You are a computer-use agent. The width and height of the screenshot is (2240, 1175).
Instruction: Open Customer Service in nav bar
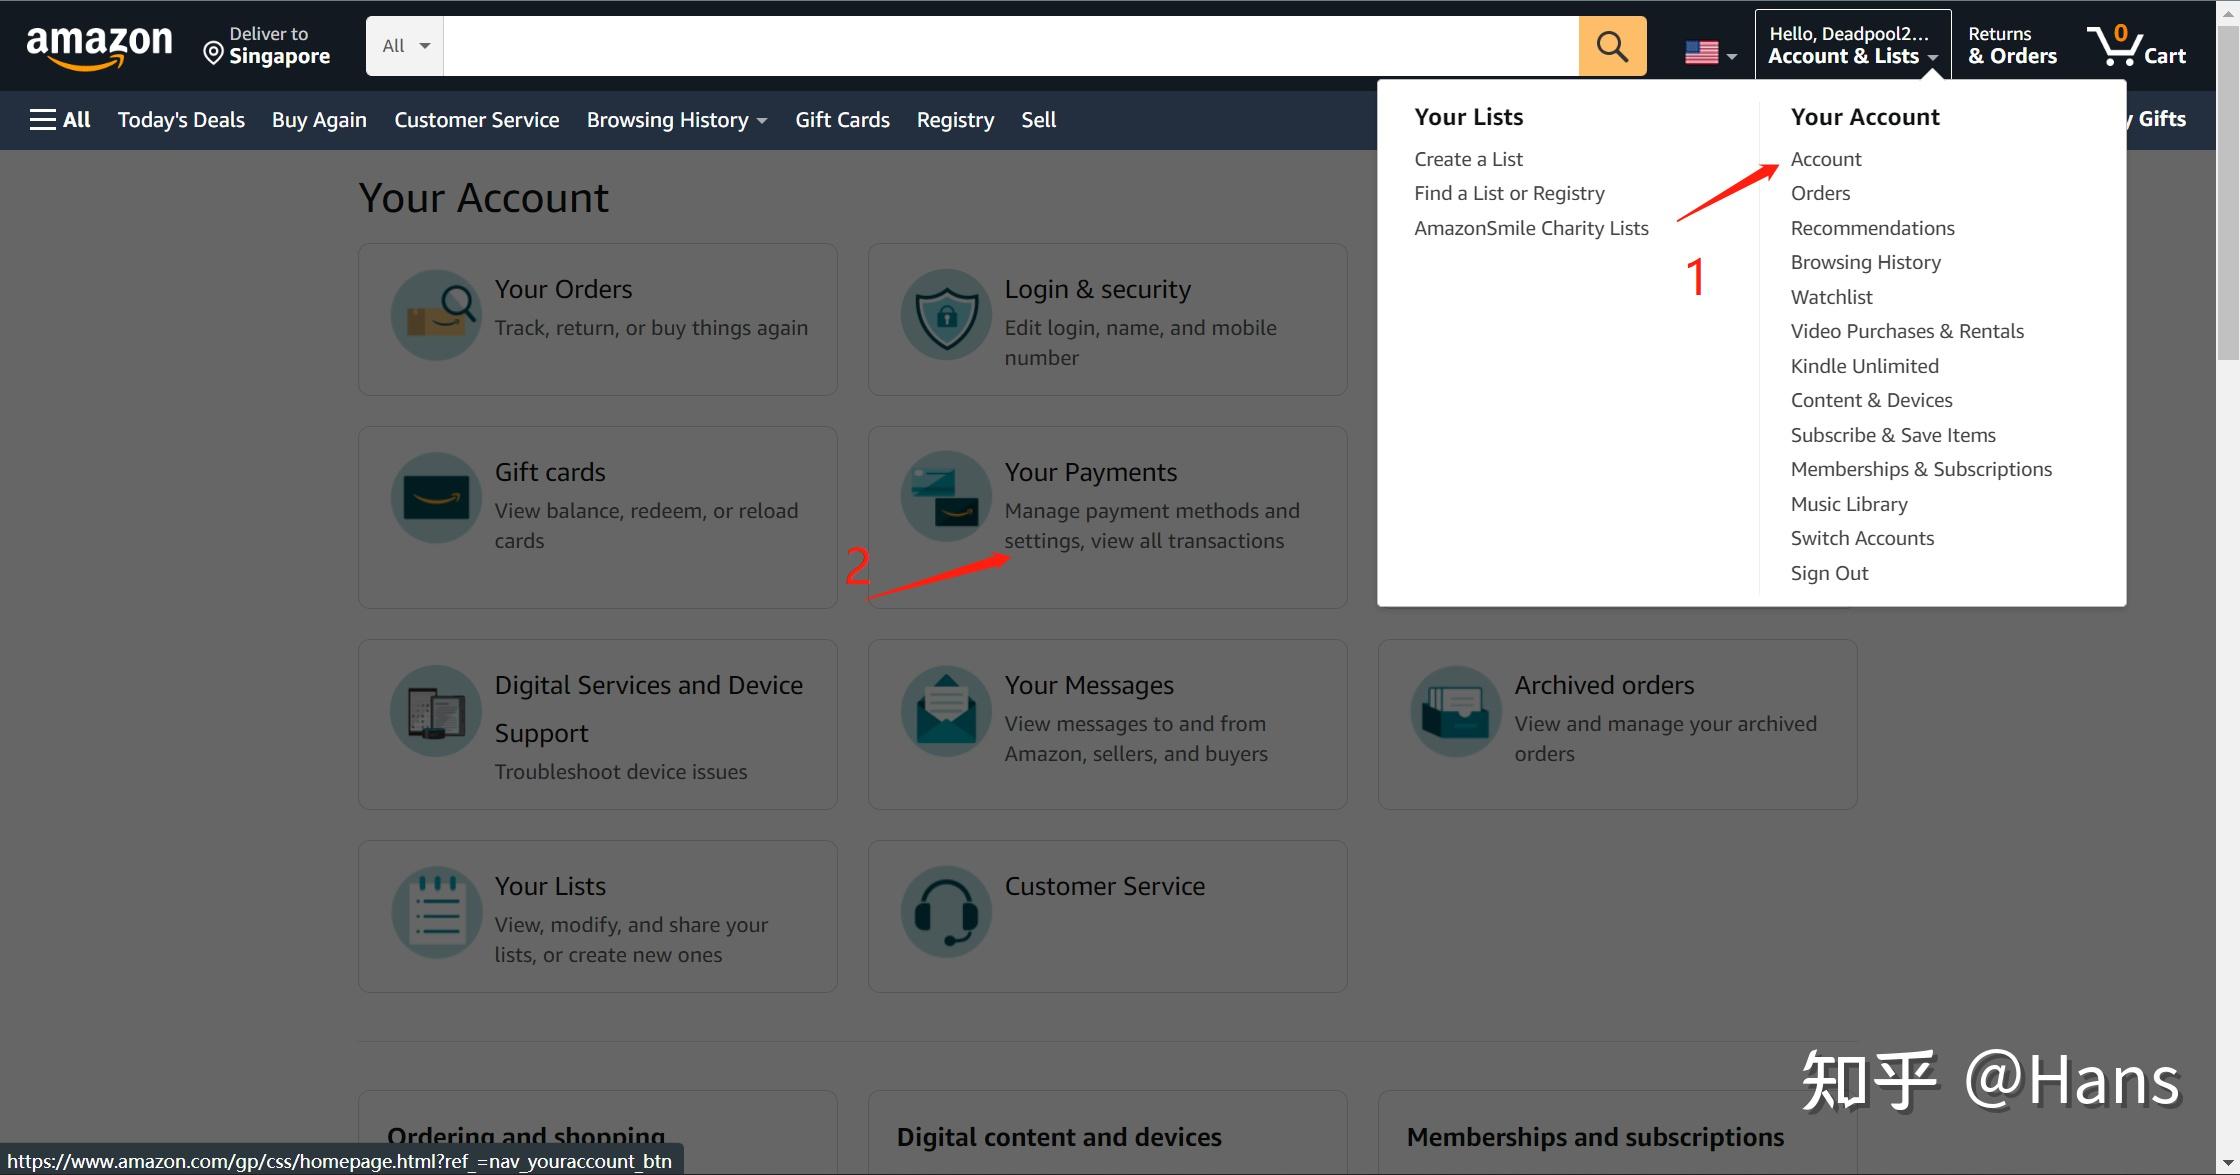477,120
